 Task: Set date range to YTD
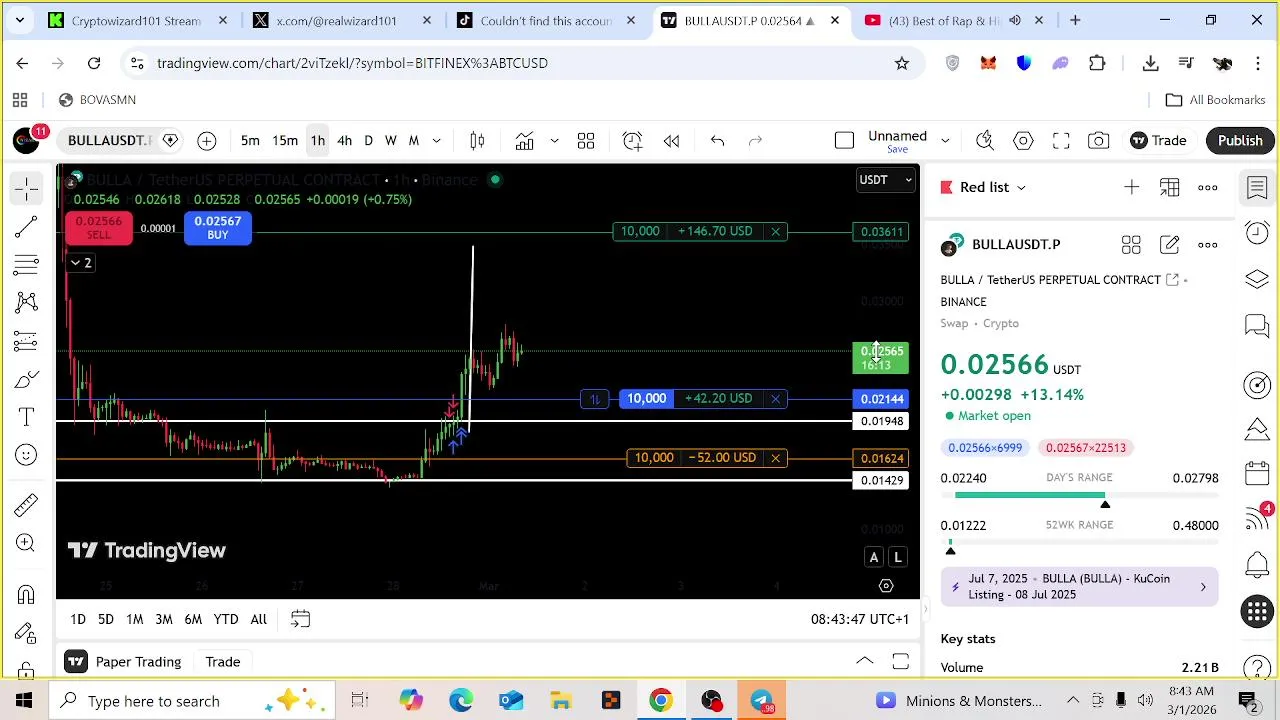(x=226, y=620)
